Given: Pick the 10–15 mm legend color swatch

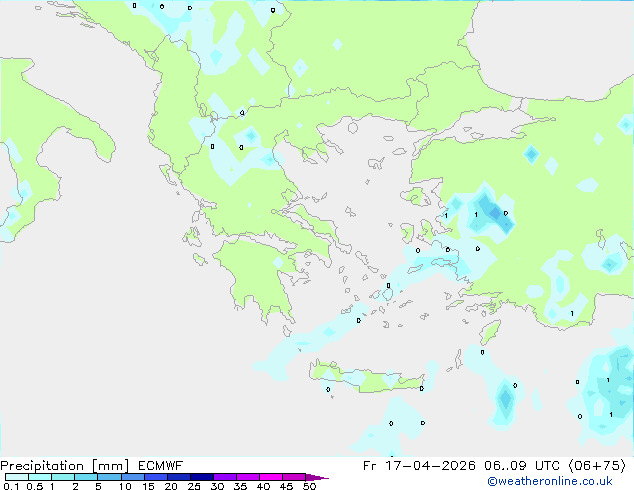Looking at the screenshot, I should point(133,477).
